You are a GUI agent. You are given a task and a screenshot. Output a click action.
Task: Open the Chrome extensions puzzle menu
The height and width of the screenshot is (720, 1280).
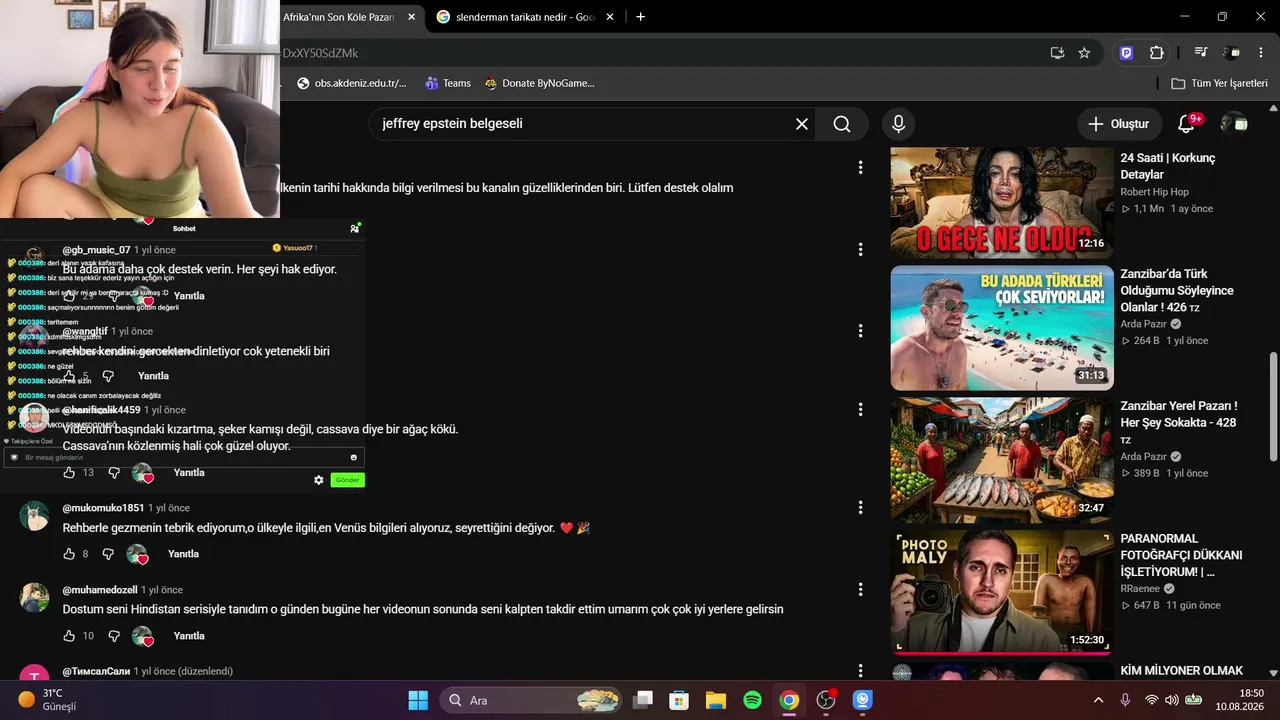tap(1156, 53)
